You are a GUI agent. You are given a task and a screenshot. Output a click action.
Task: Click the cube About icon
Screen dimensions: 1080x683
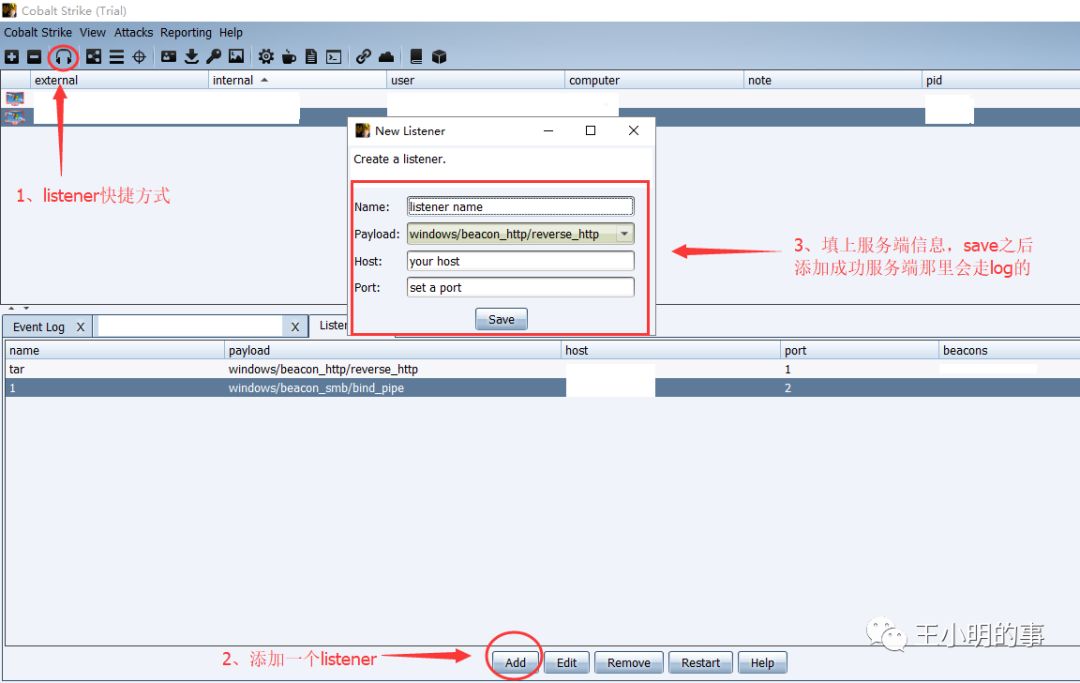[x=439, y=57]
